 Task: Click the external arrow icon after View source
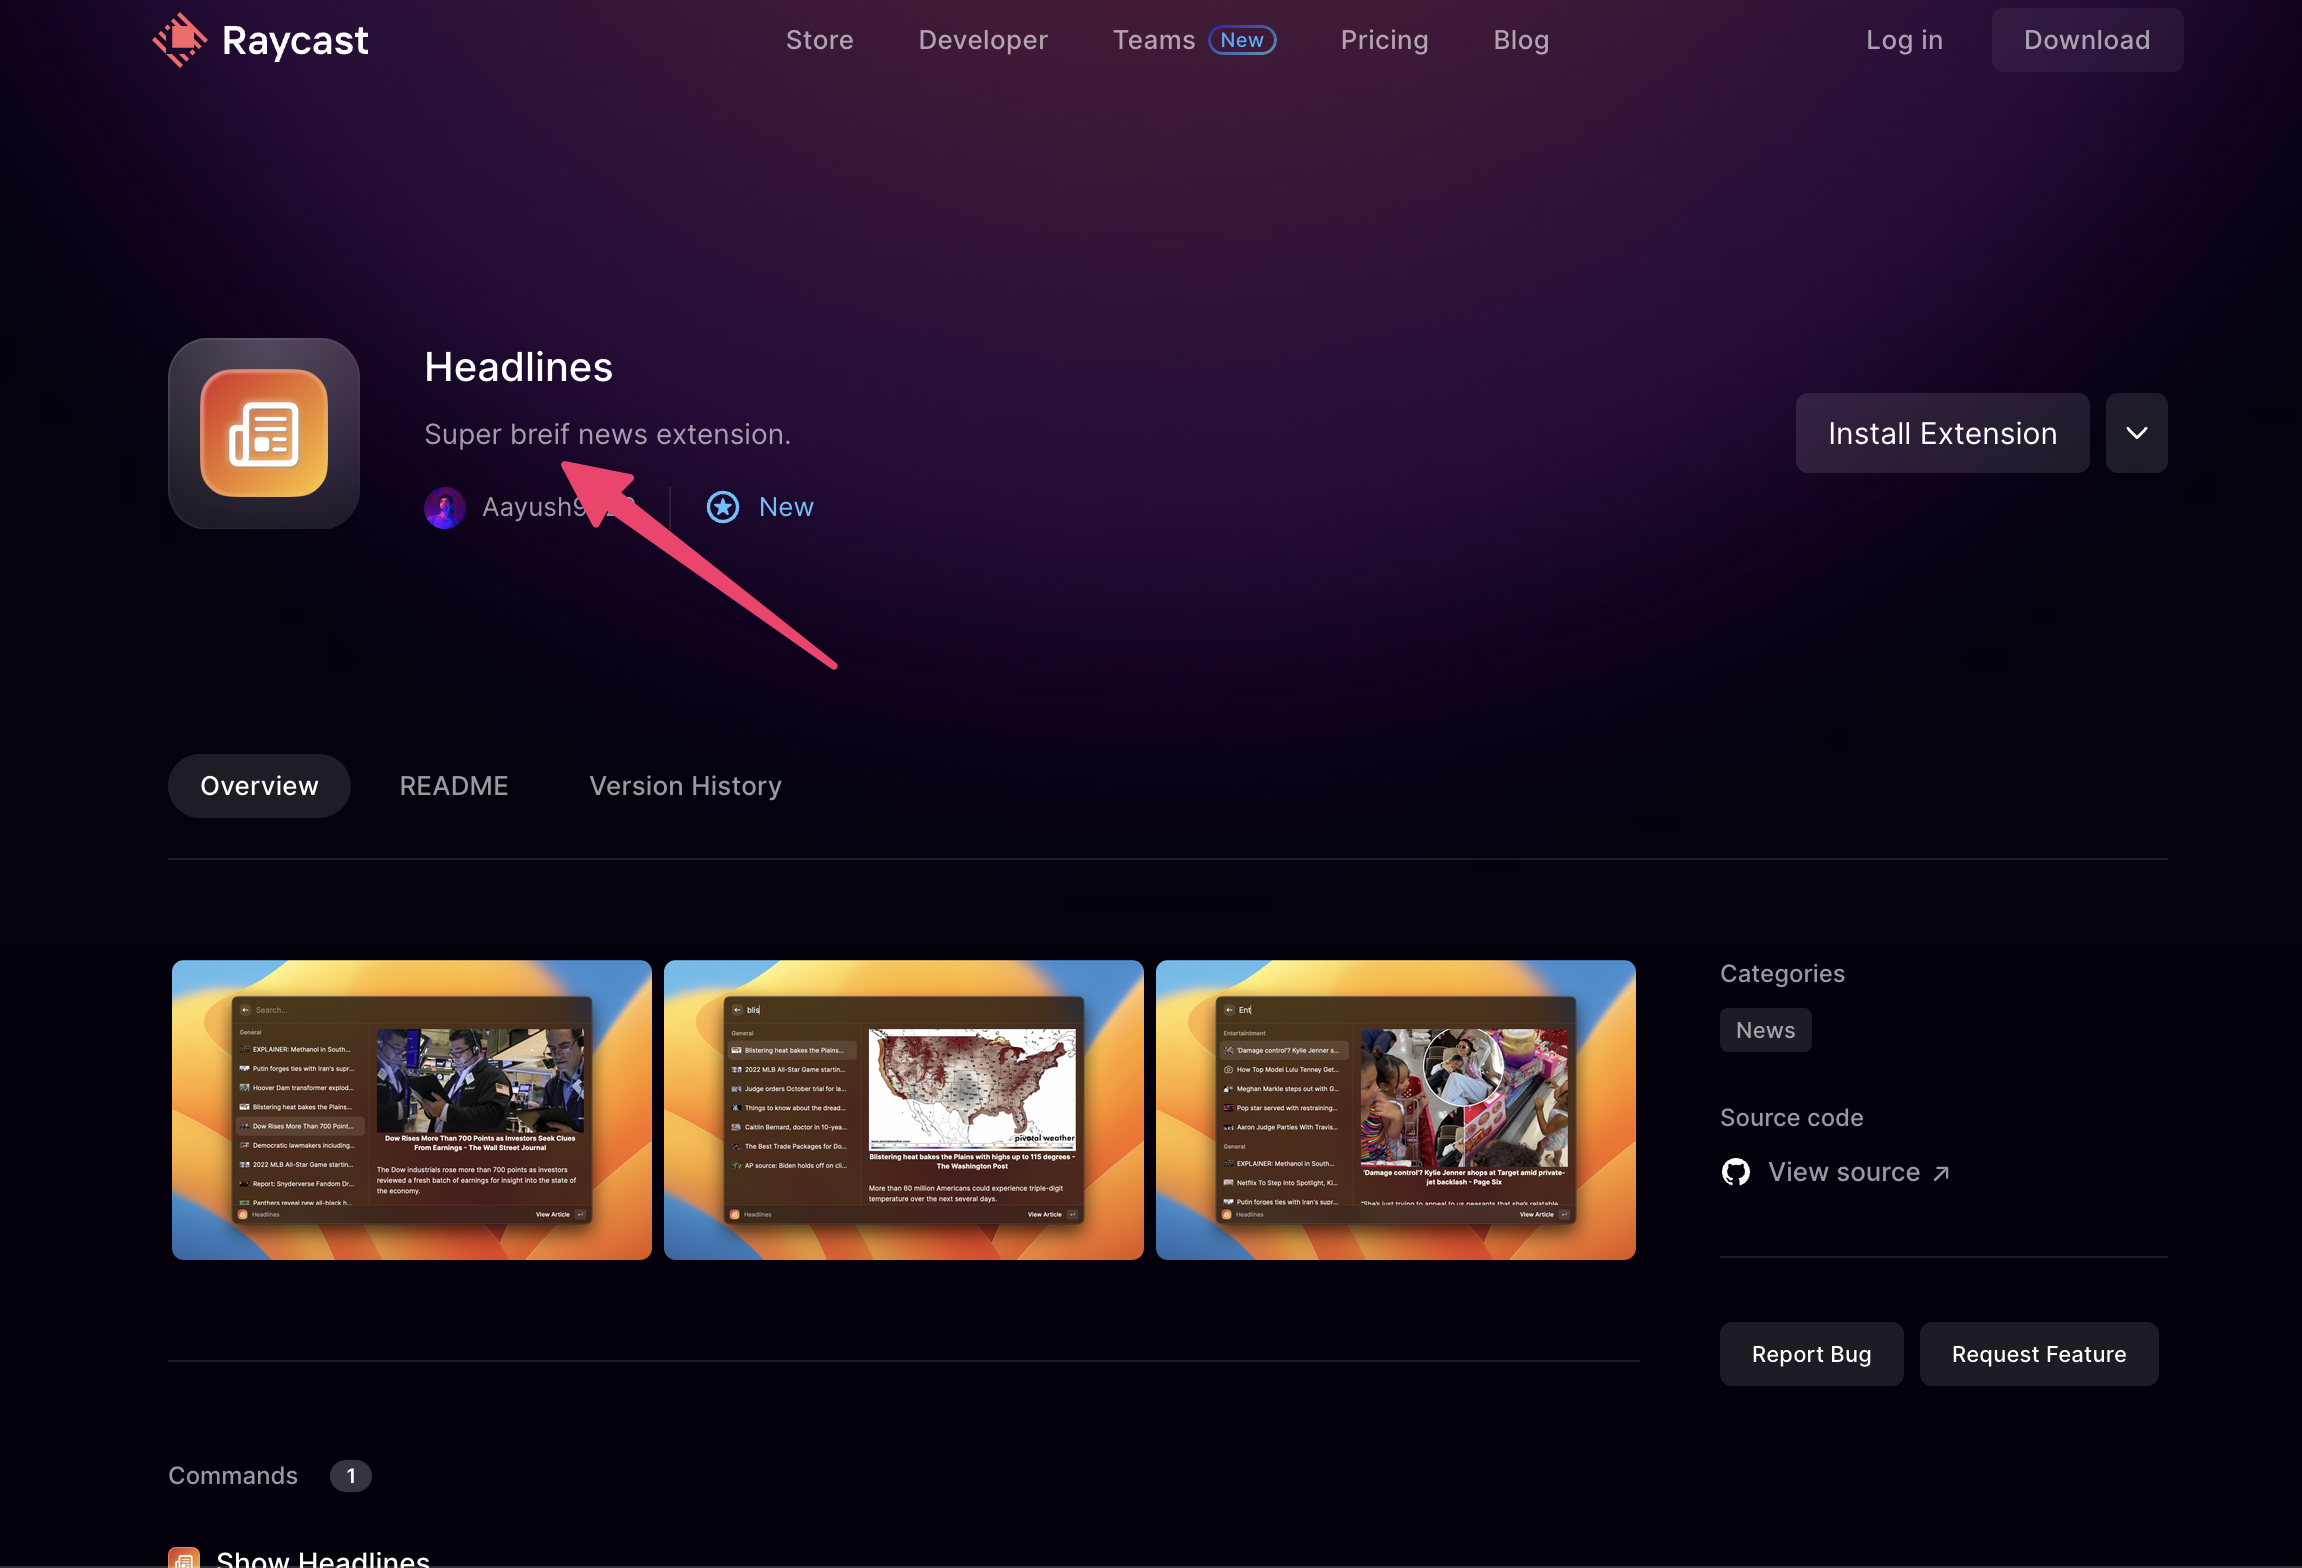[1941, 1174]
